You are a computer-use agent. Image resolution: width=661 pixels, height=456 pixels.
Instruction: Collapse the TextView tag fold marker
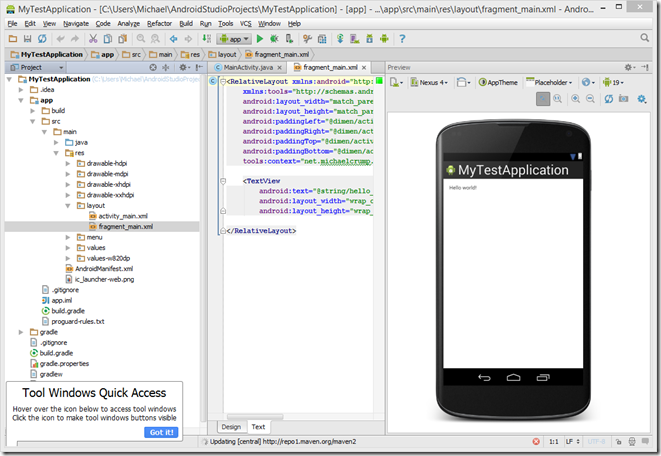point(223,181)
